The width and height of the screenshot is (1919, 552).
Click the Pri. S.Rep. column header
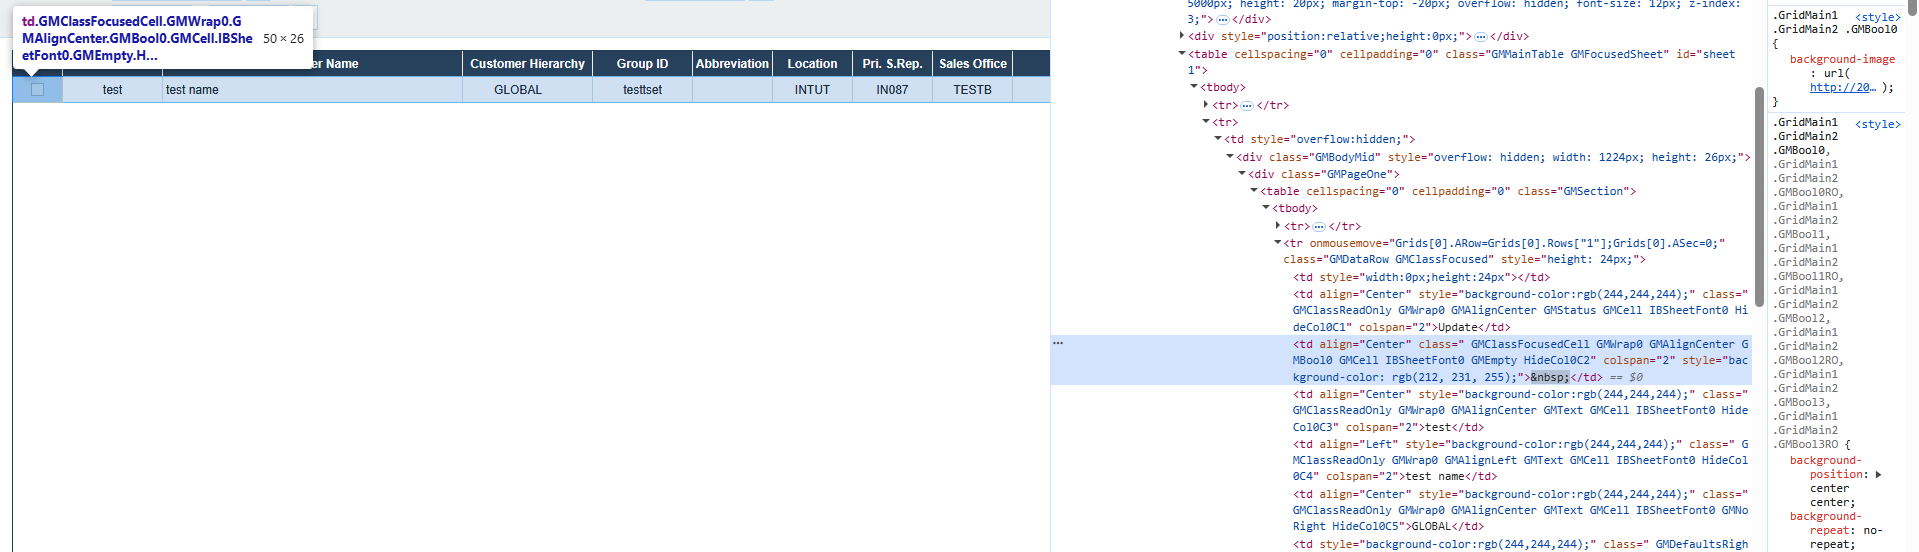coord(892,64)
